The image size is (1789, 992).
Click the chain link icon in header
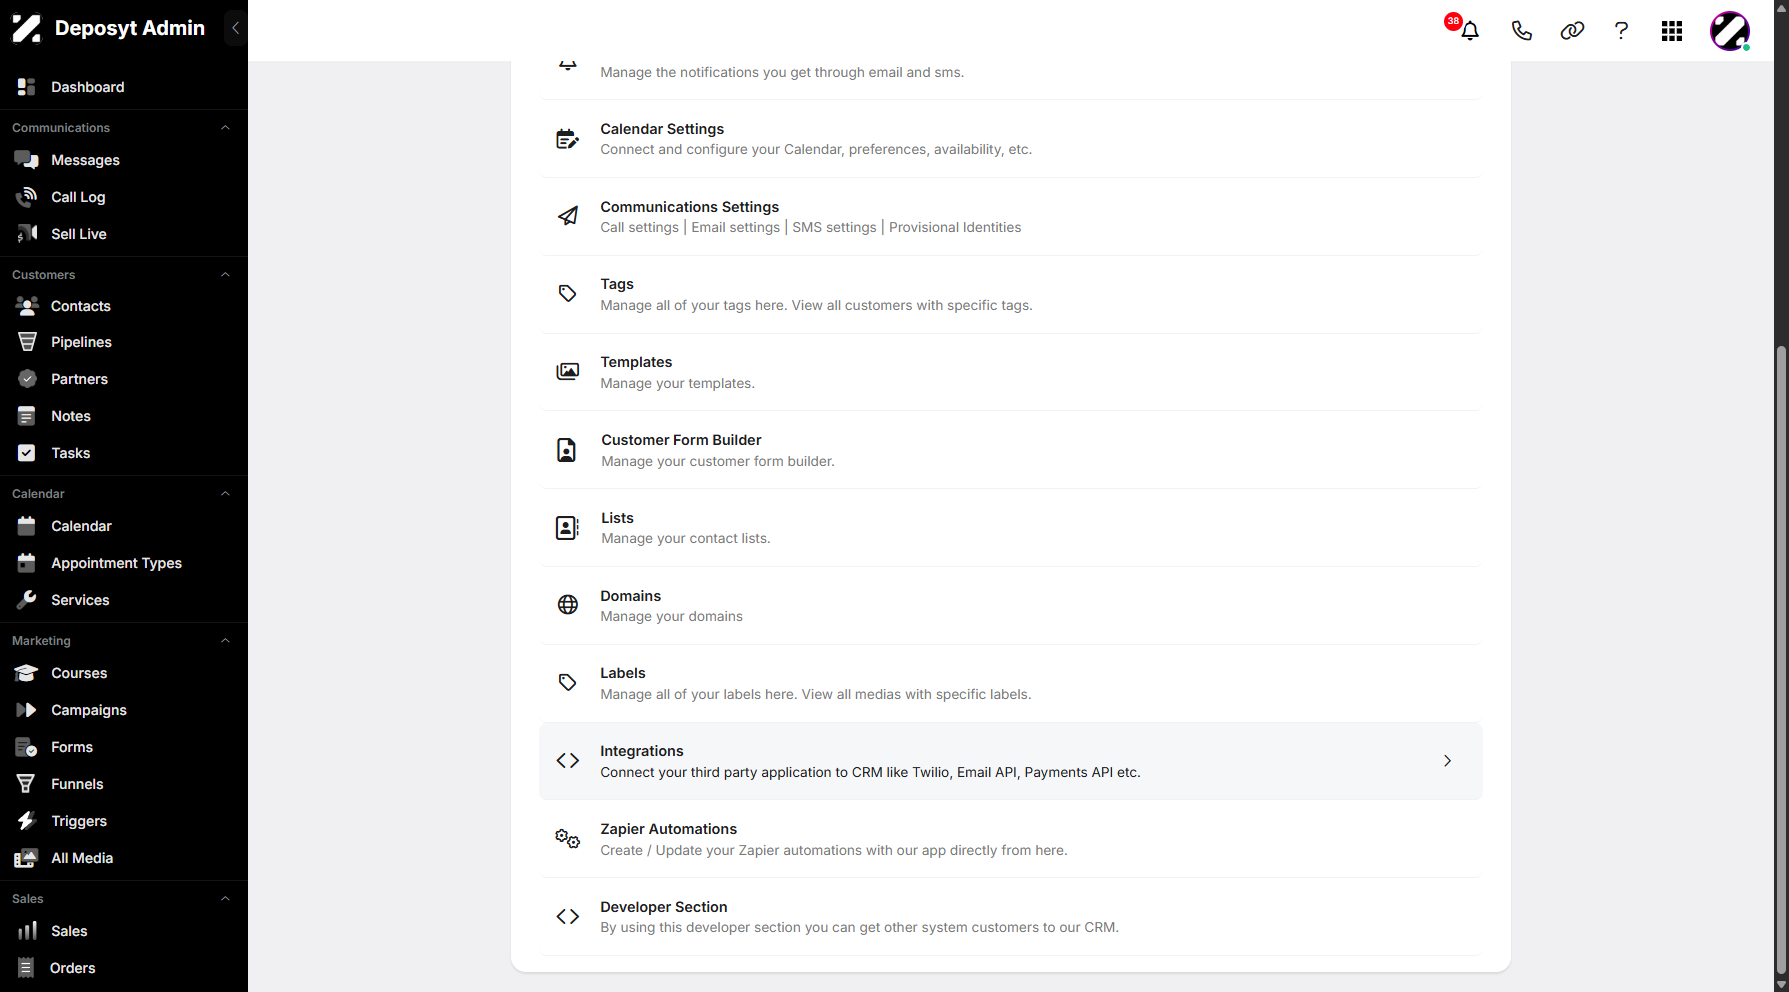click(1572, 31)
